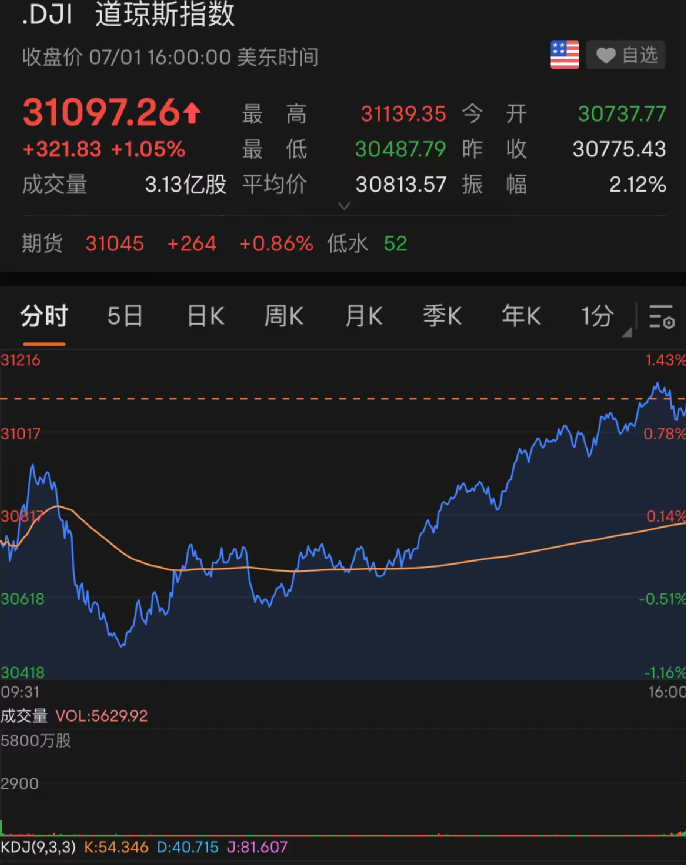Click the 最高 value 31139.35
686x865 pixels.
pyautogui.click(x=403, y=114)
